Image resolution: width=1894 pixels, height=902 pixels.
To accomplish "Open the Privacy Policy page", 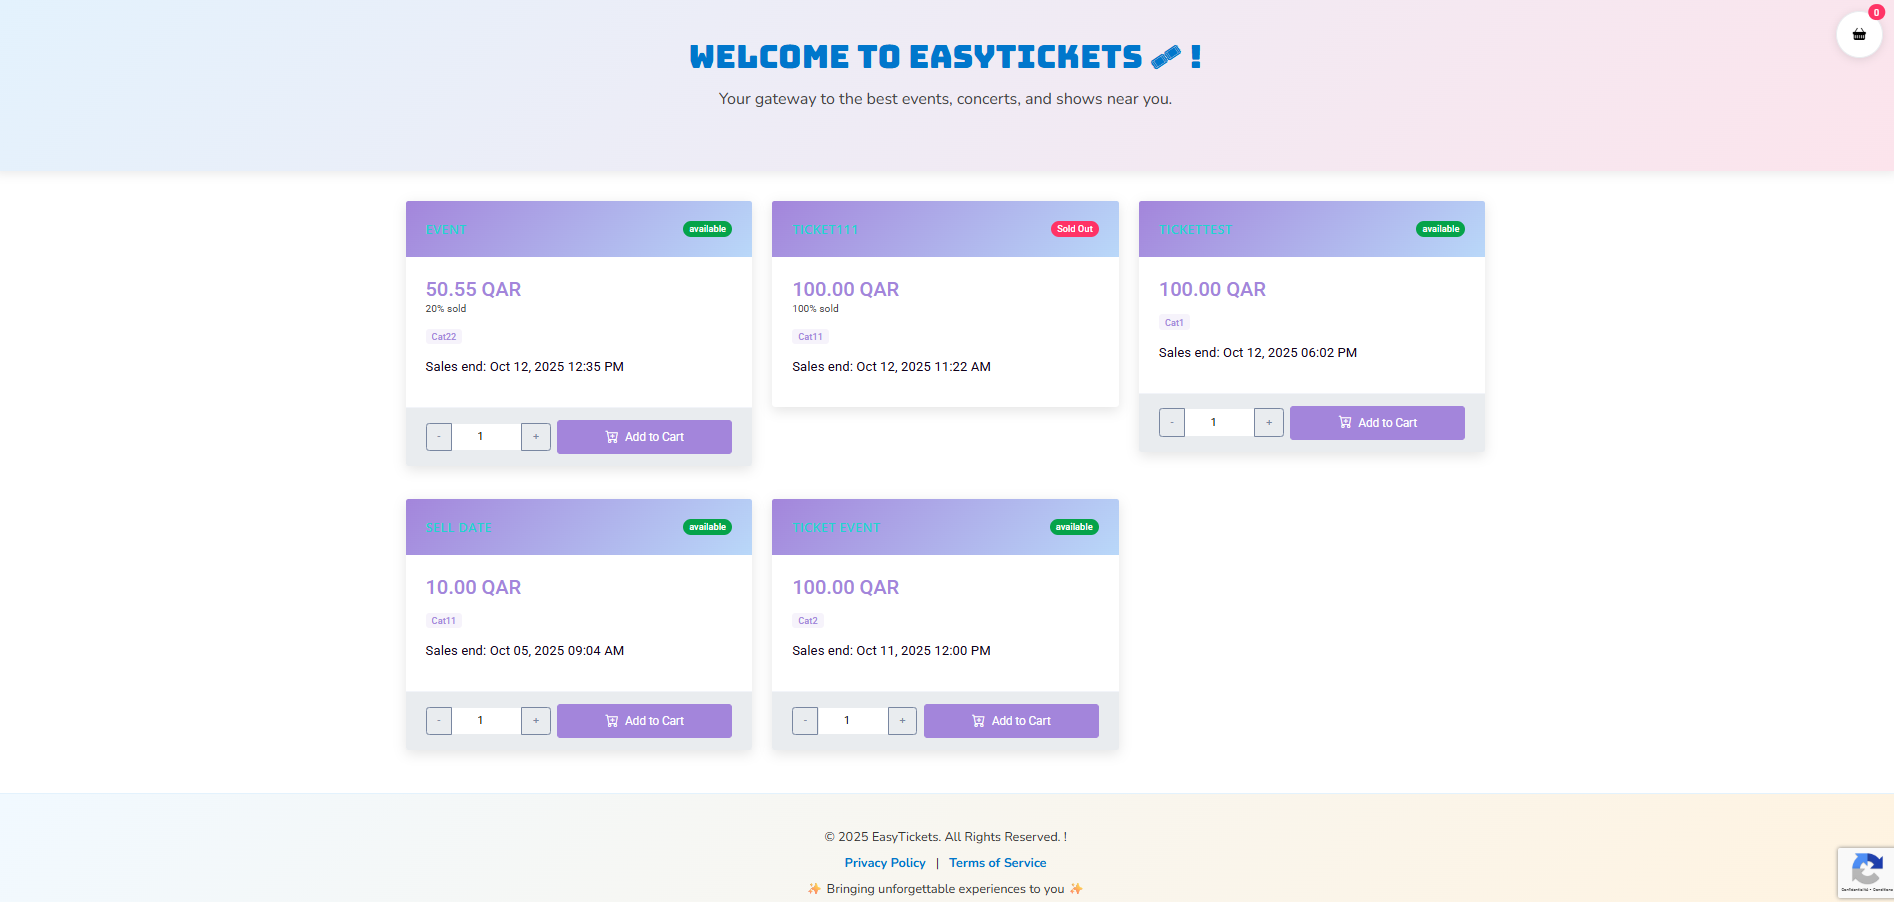I will pyautogui.click(x=884, y=862).
